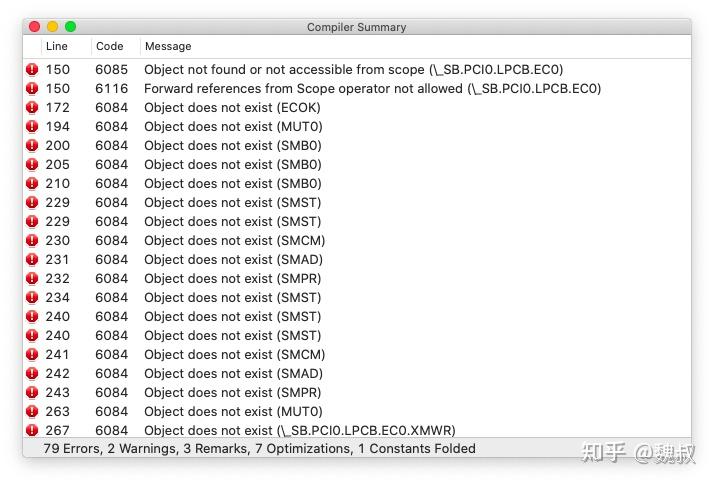Select the line 263 MUT0 error message

pyautogui.click(x=233, y=412)
